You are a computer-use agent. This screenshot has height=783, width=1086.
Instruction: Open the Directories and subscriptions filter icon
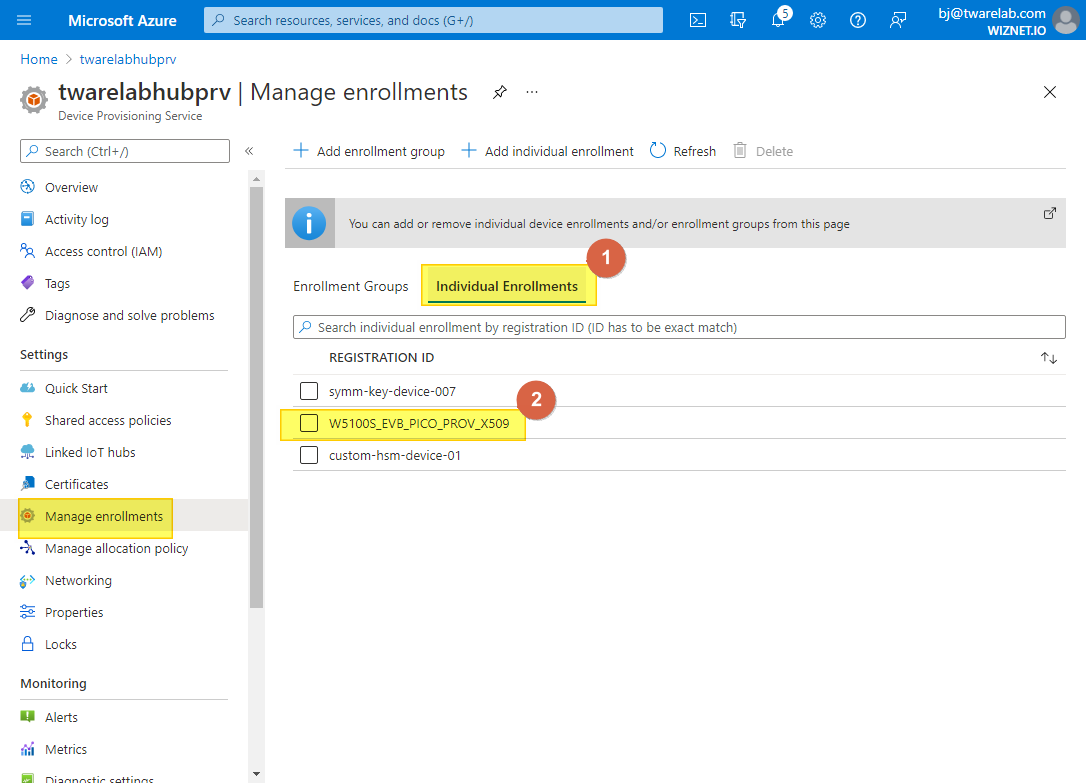click(x=738, y=20)
